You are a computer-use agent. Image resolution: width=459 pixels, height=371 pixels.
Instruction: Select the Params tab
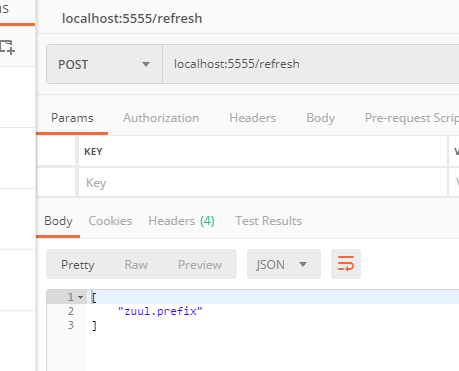(72, 118)
